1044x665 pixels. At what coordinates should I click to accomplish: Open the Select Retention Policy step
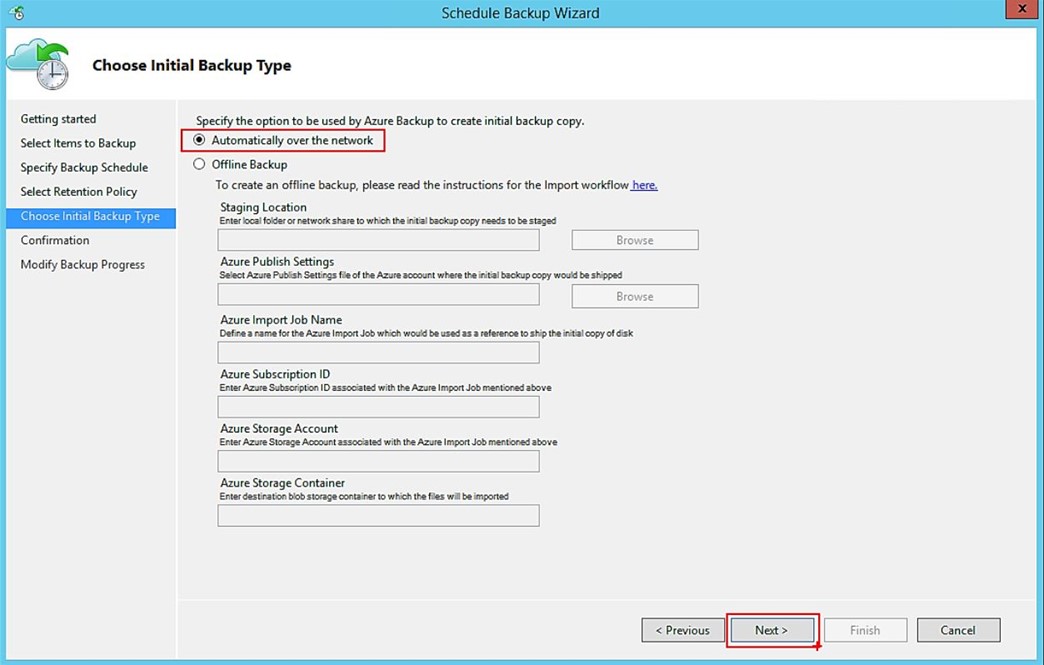click(x=79, y=192)
